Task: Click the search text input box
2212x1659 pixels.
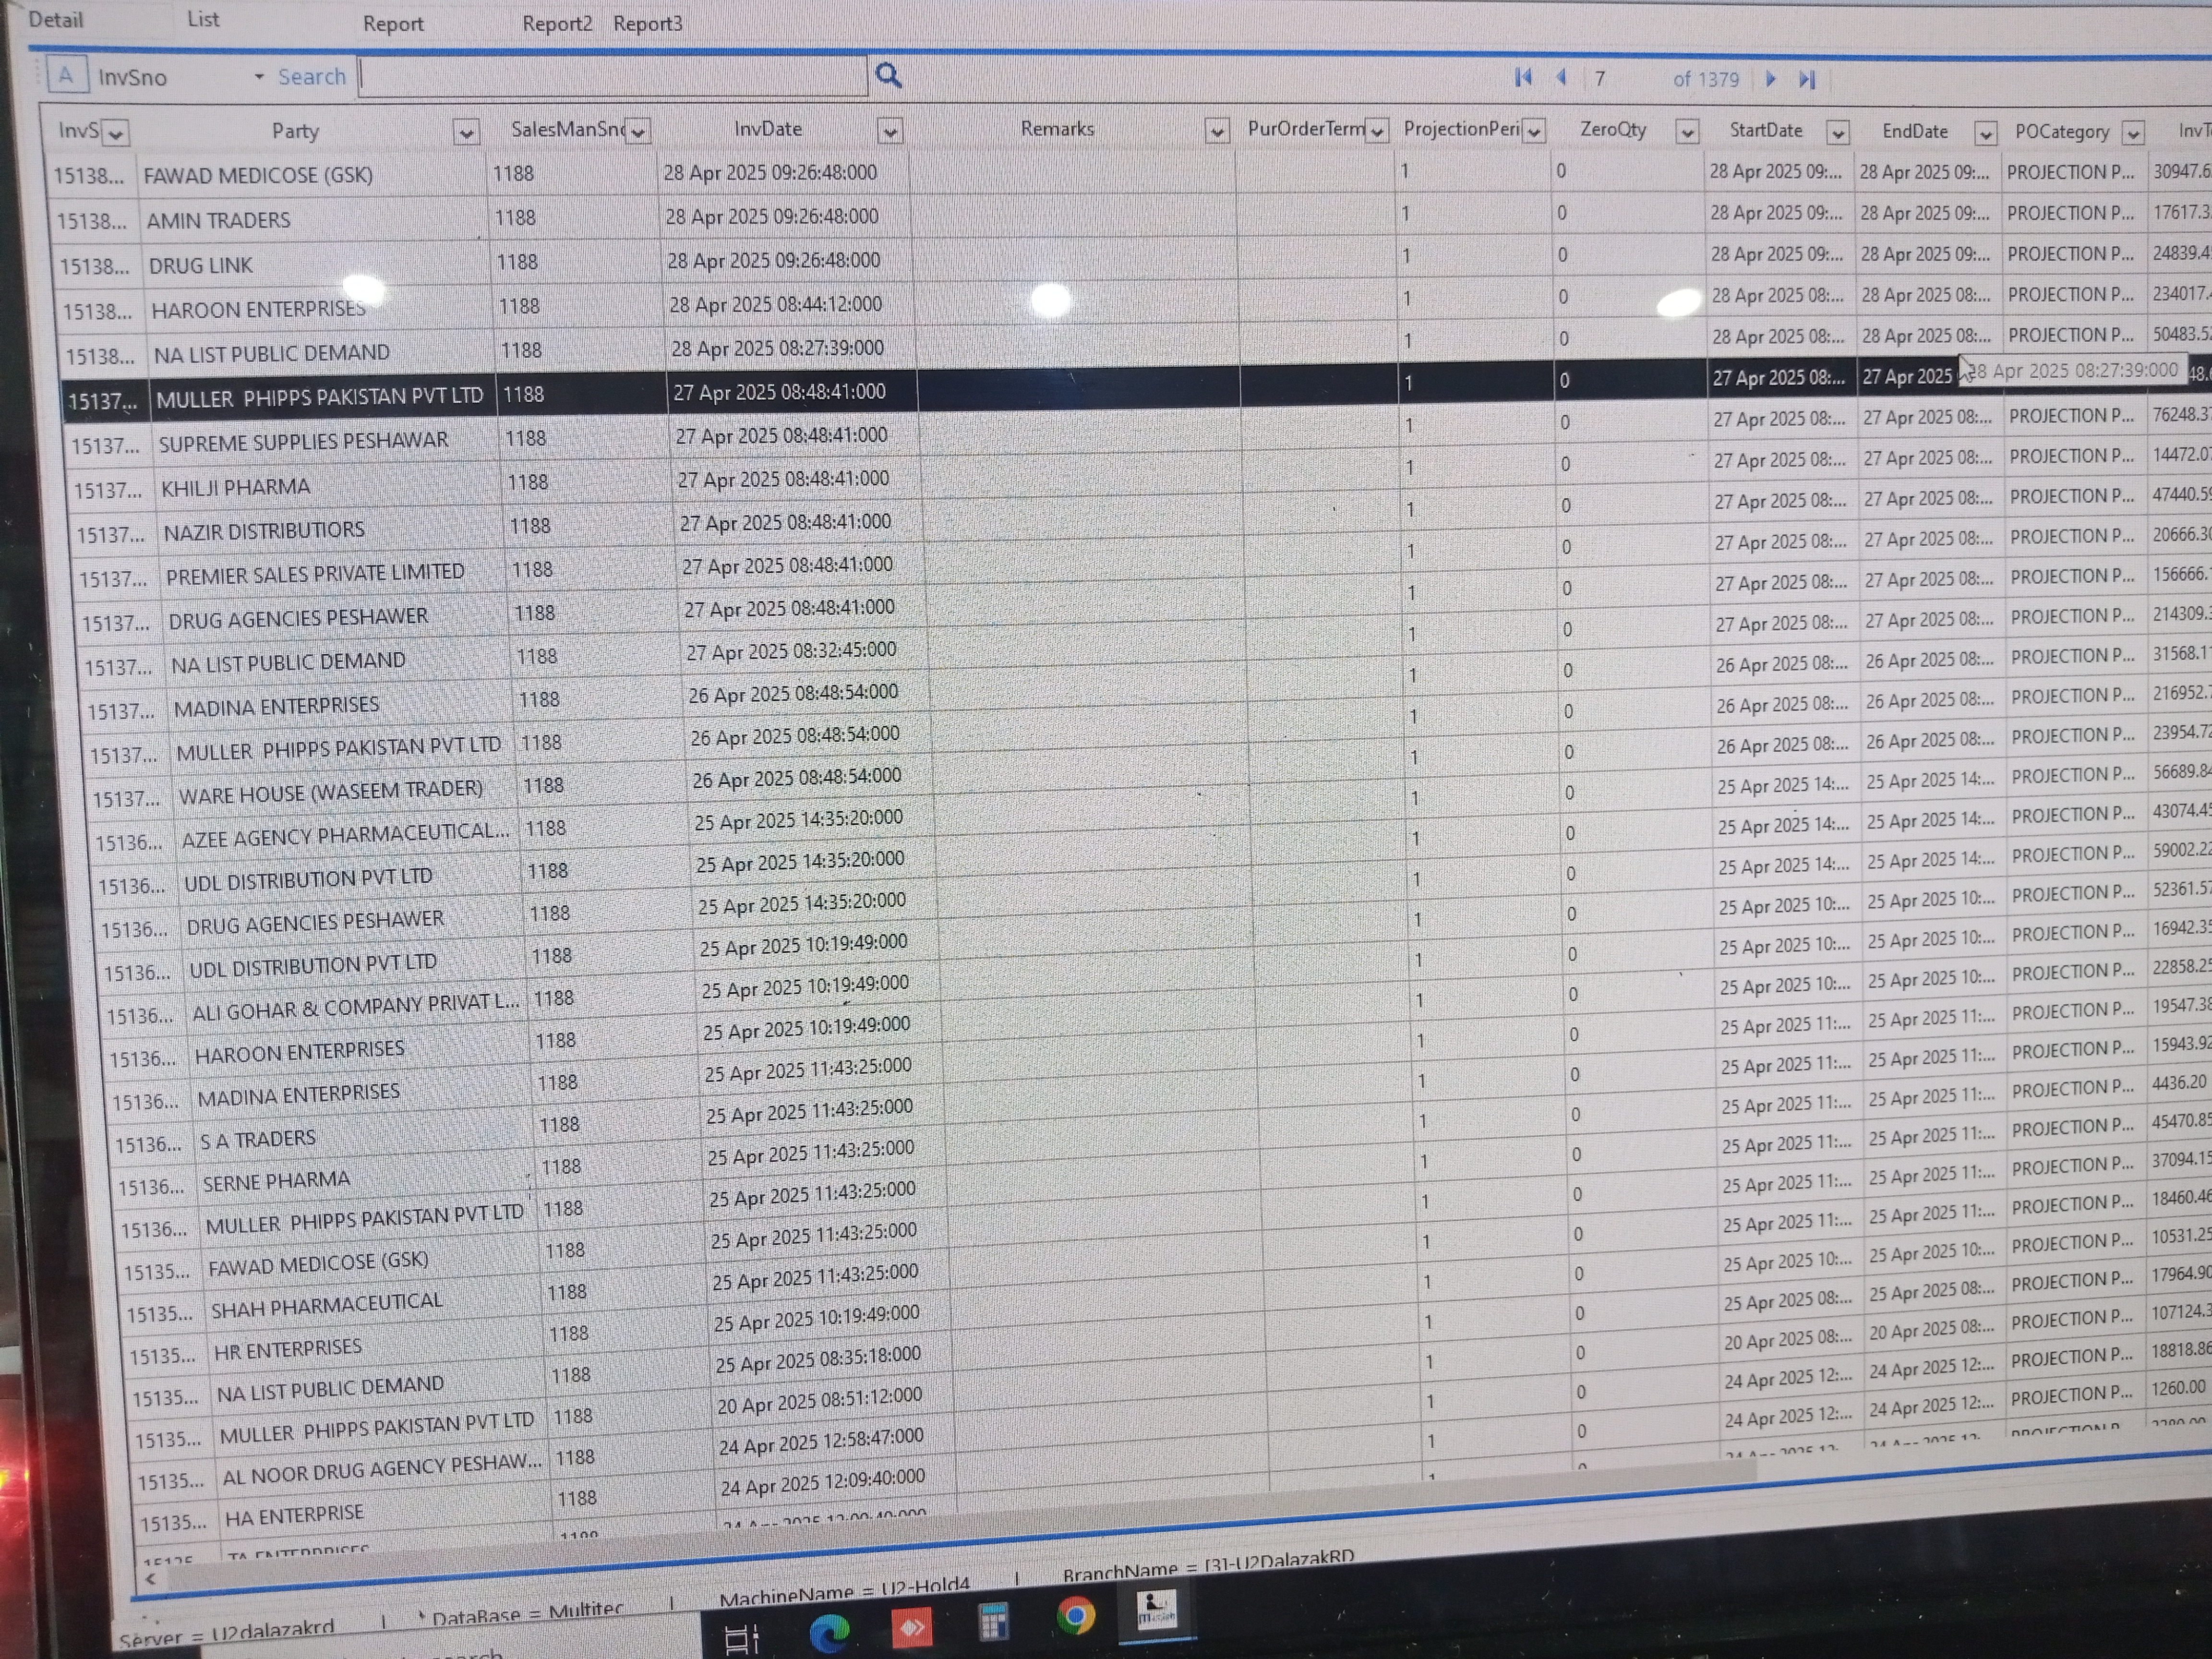Action: point(612,77)
